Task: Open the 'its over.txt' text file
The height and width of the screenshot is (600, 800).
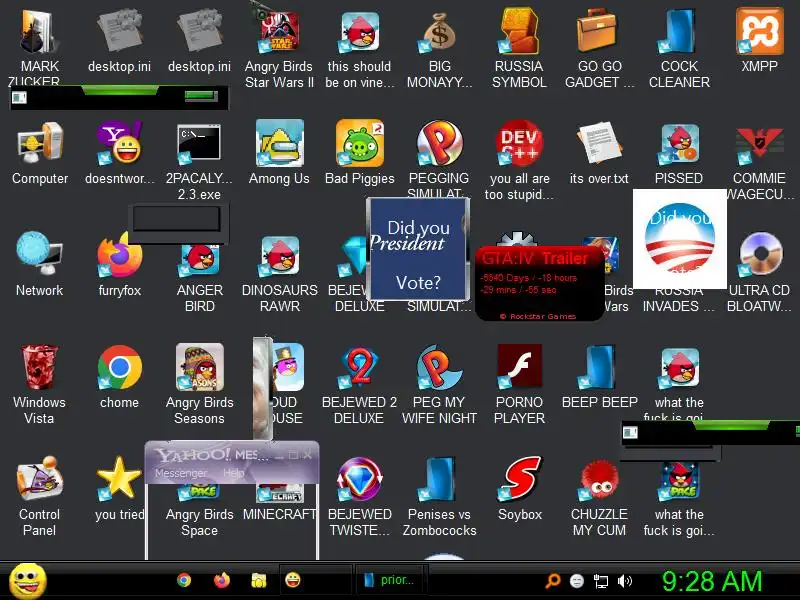Action: click(599, 144)
